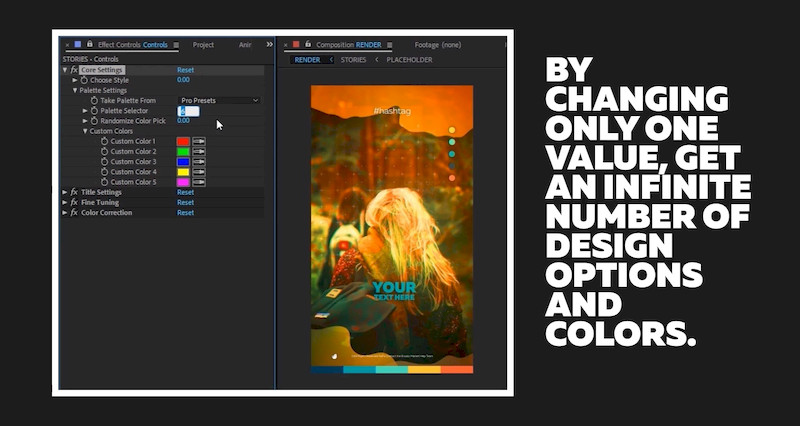
Task: Enable keyframing stopwatch for Custom Color 1
Action: (x=104, y=141)
